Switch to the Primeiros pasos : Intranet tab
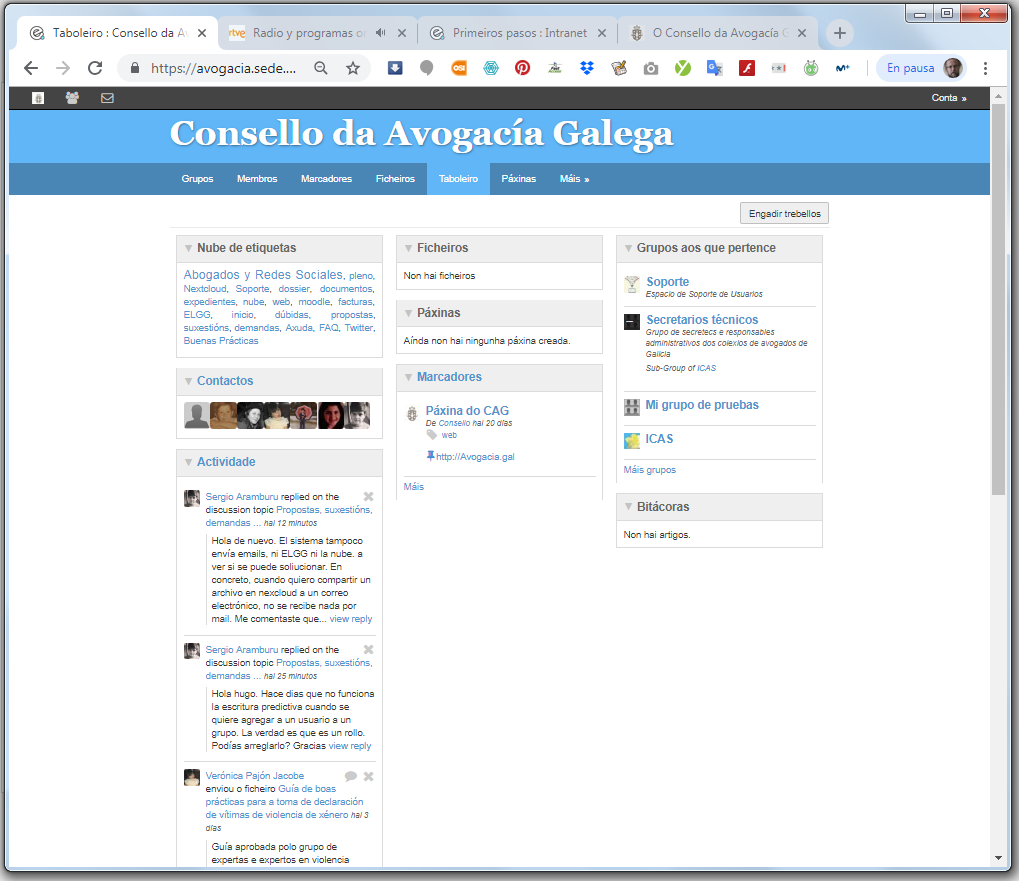This screenshot has height=881, width=1019. point(519,33)
